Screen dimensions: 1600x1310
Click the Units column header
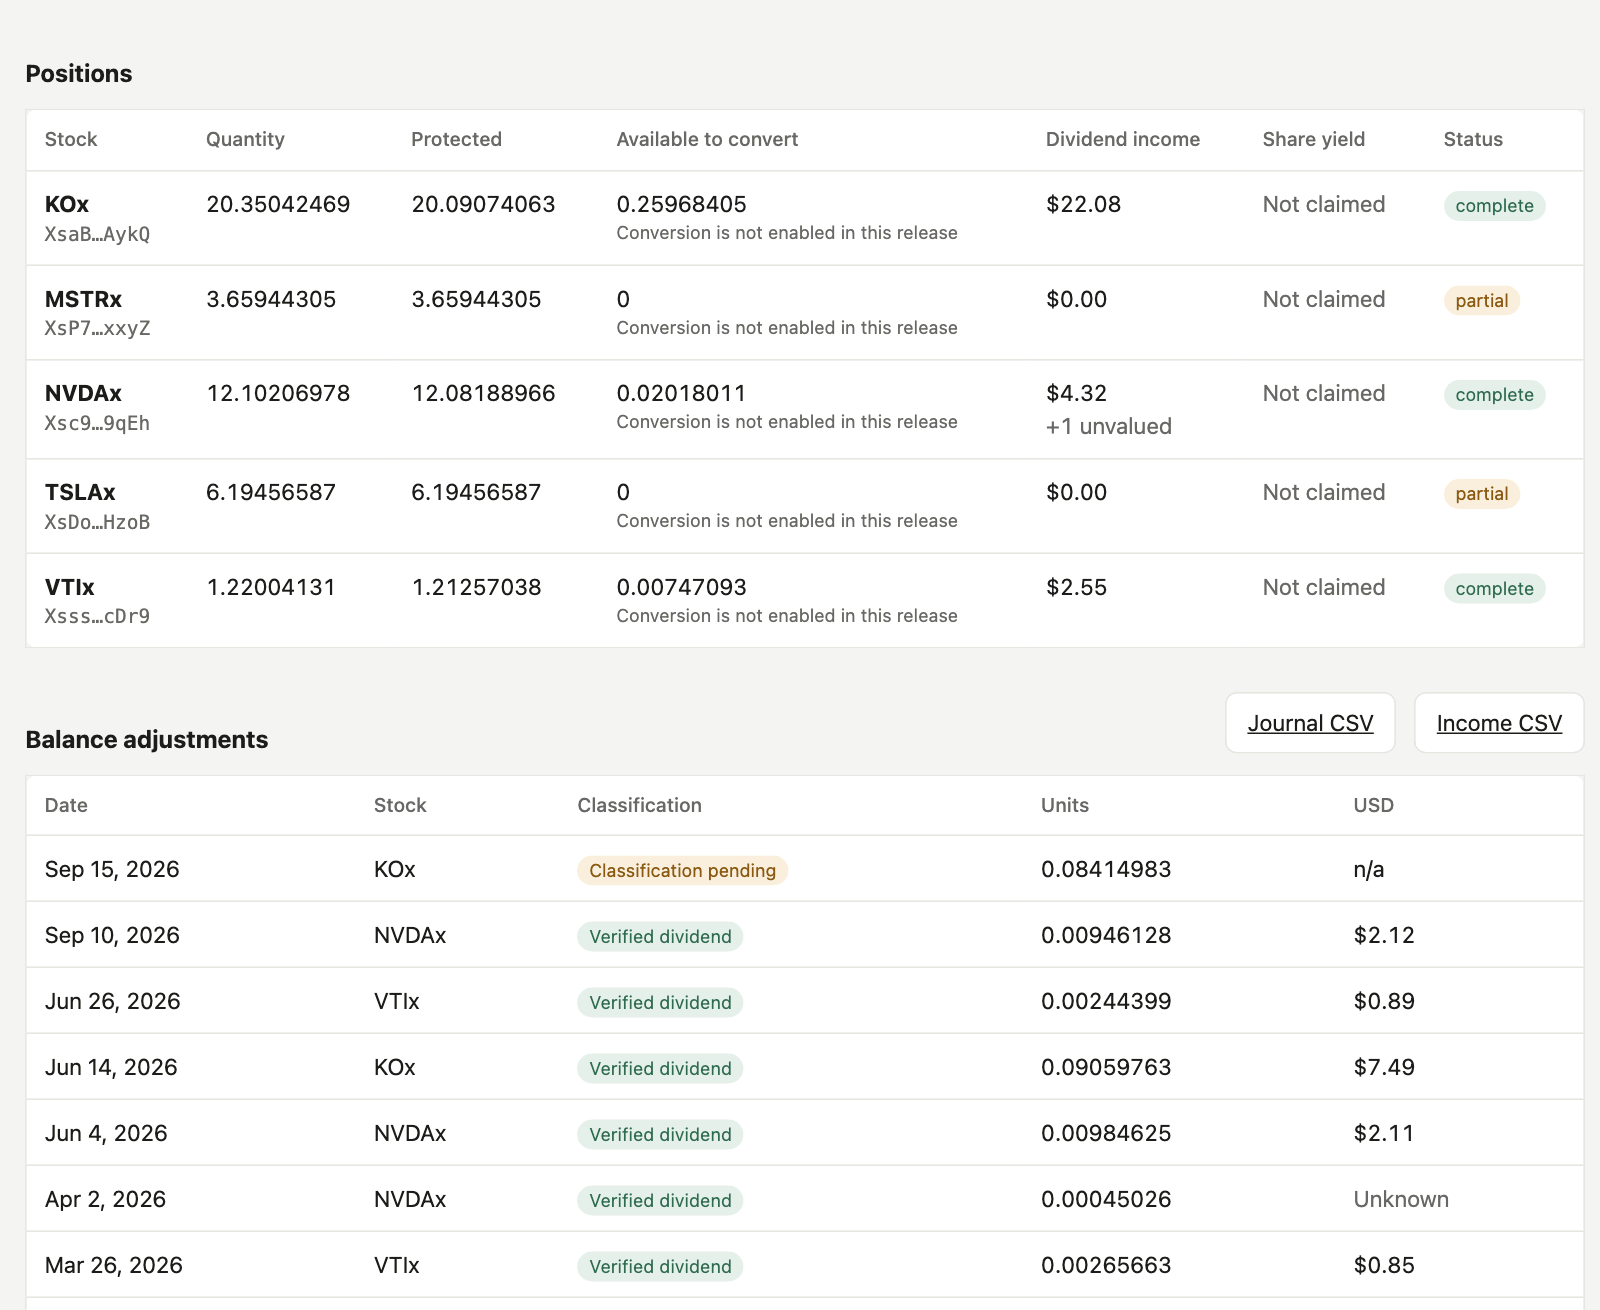tap(1064, 805)
